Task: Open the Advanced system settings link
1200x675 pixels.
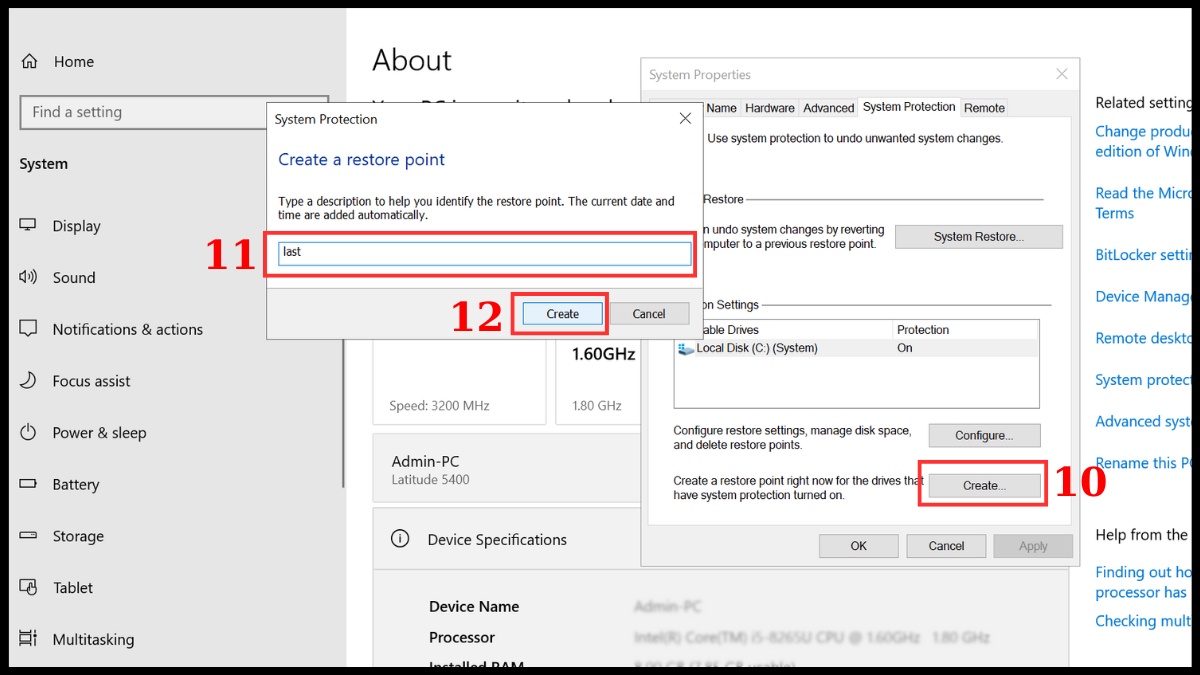Action: 1143,421
